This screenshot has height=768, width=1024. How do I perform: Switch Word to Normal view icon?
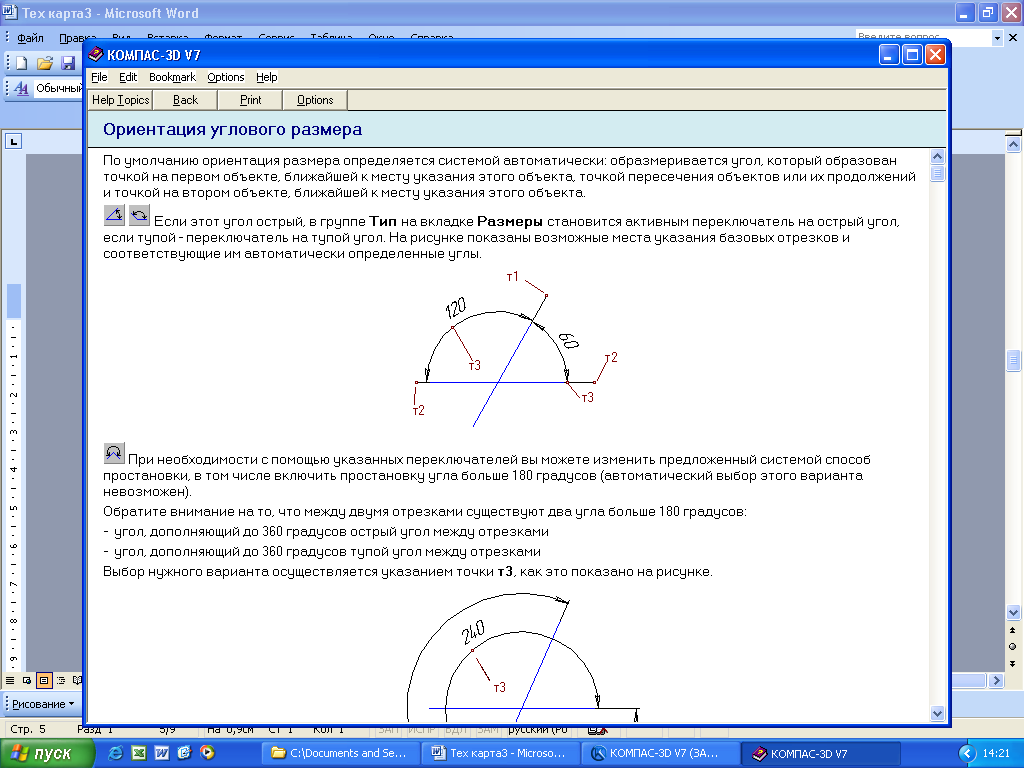coord(10,680)
